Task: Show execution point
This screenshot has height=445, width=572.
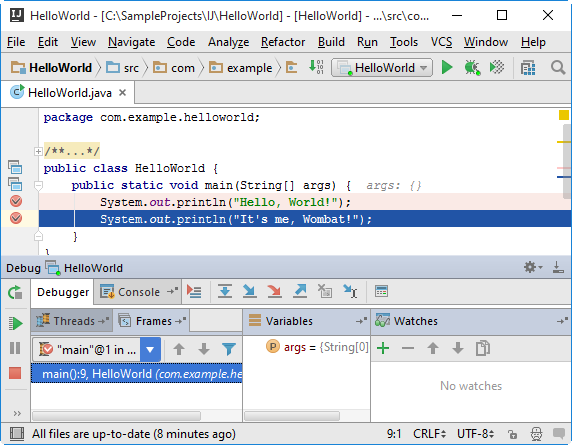Action: (194, 291)
